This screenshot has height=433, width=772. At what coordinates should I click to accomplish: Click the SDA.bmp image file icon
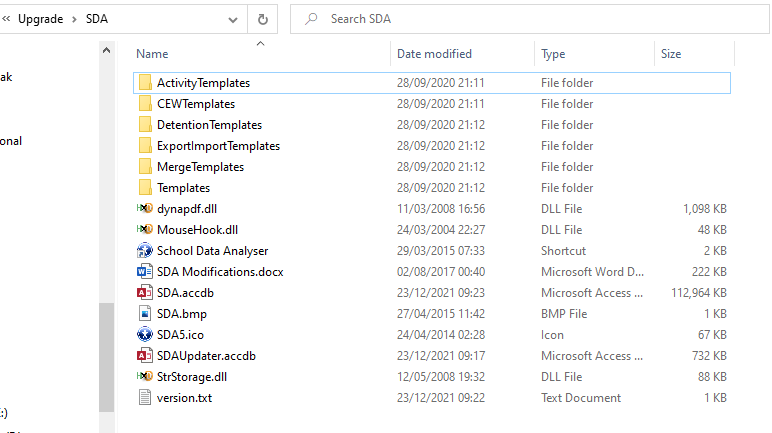point(144,313)
